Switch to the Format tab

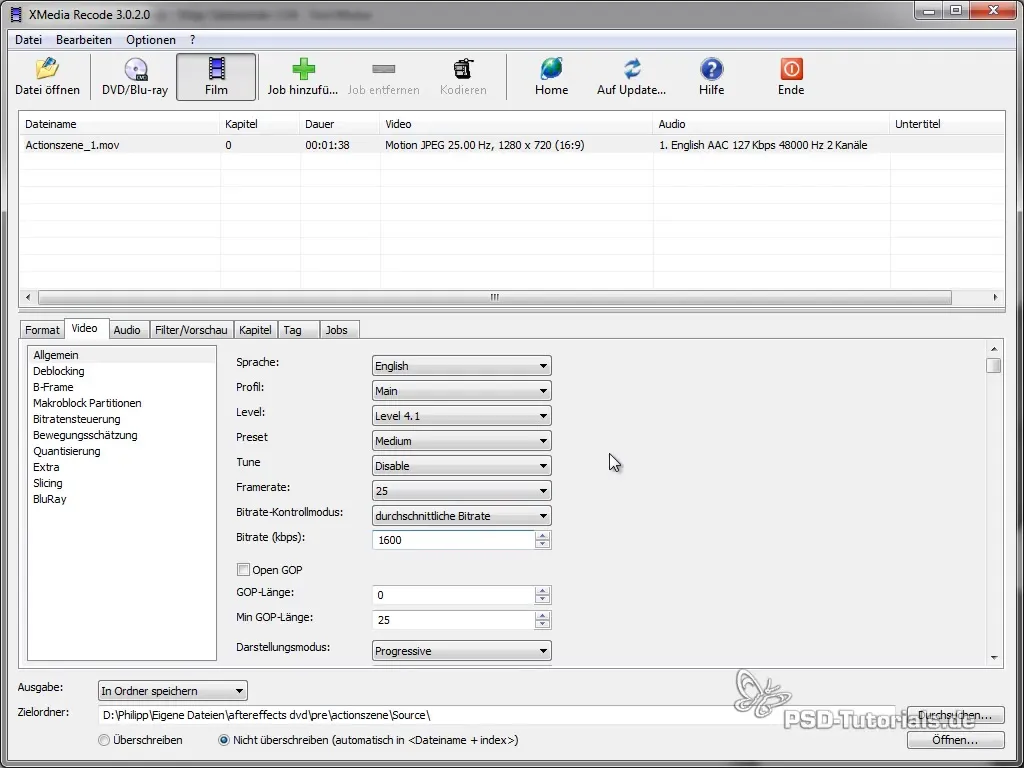click(x=42, y=330)
